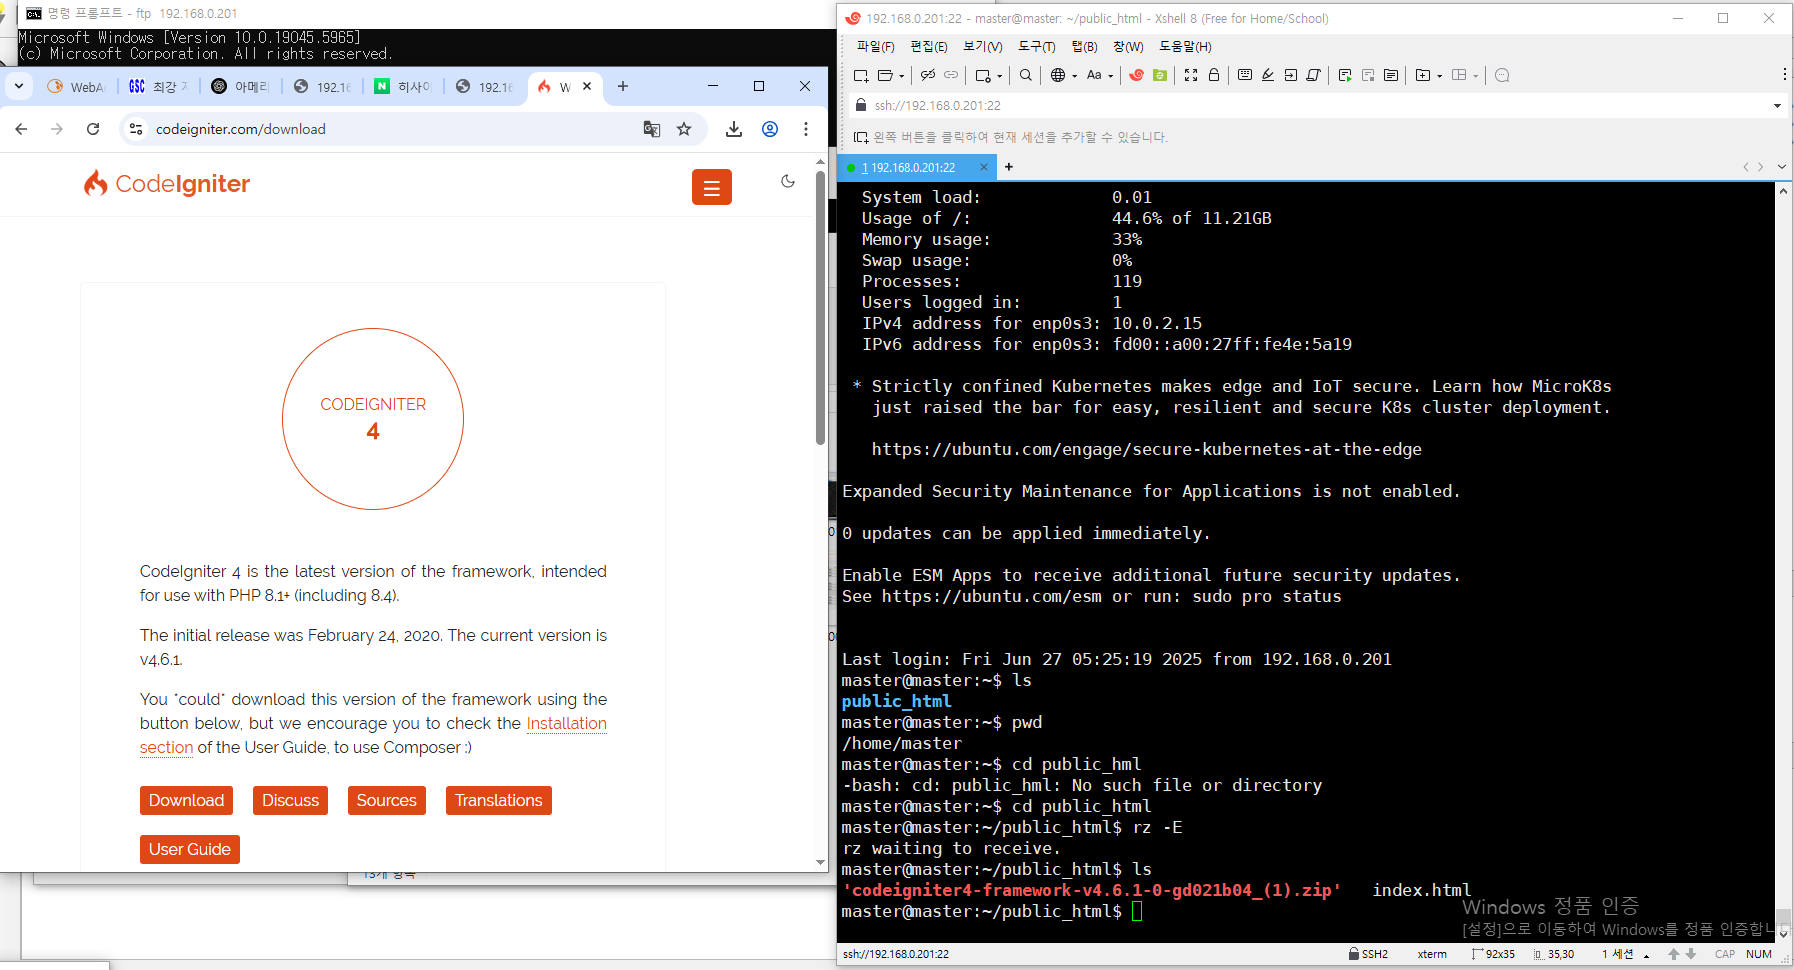Image resolution: width=1794 pixels, height=970 pixels.
Task: Click the add-current-session icon in the Xshell hint bar
Action: [x=861, y=137]
